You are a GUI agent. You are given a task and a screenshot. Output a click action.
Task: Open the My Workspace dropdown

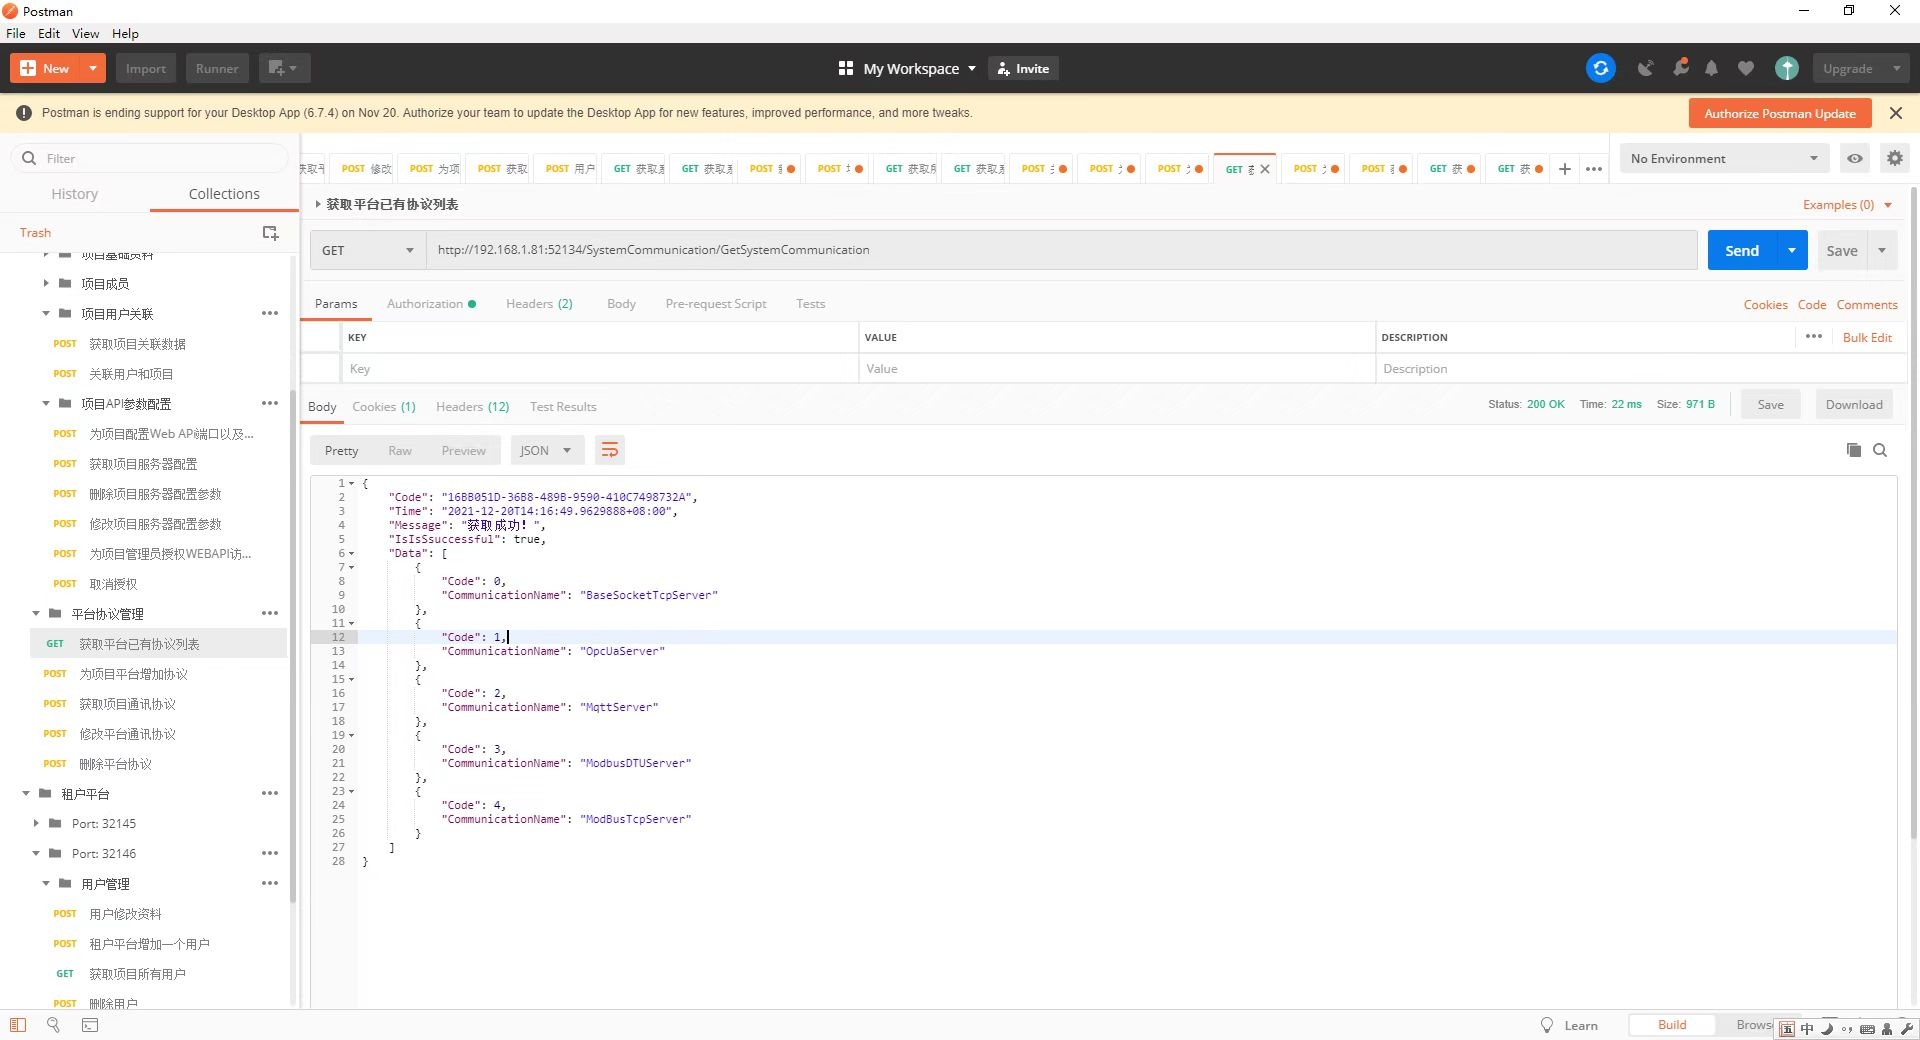click(x=907, y=68)
